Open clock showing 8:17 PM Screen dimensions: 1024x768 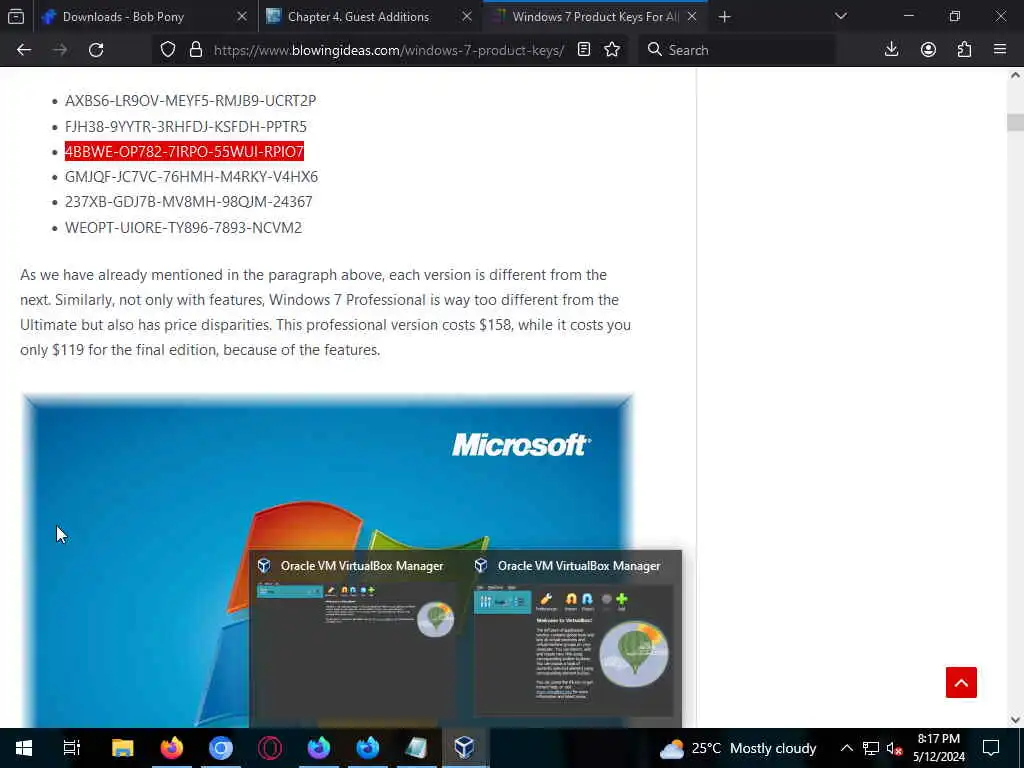pos(938,748)
